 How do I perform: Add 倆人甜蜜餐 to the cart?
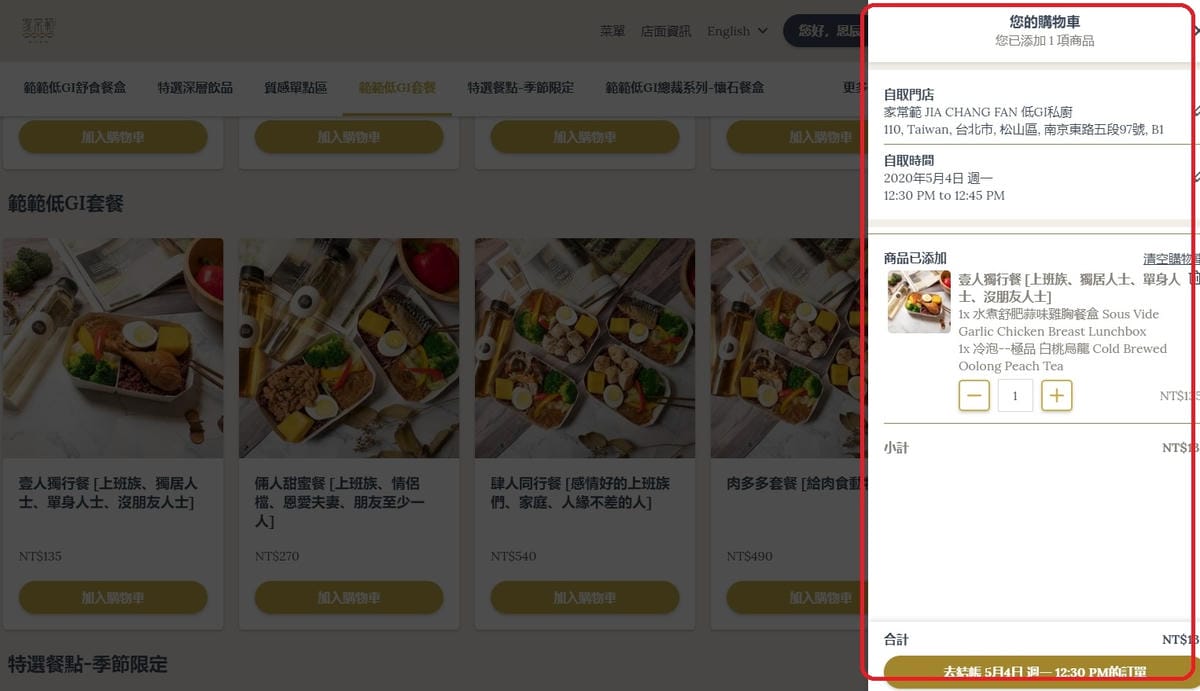click(x=348, y=597)
